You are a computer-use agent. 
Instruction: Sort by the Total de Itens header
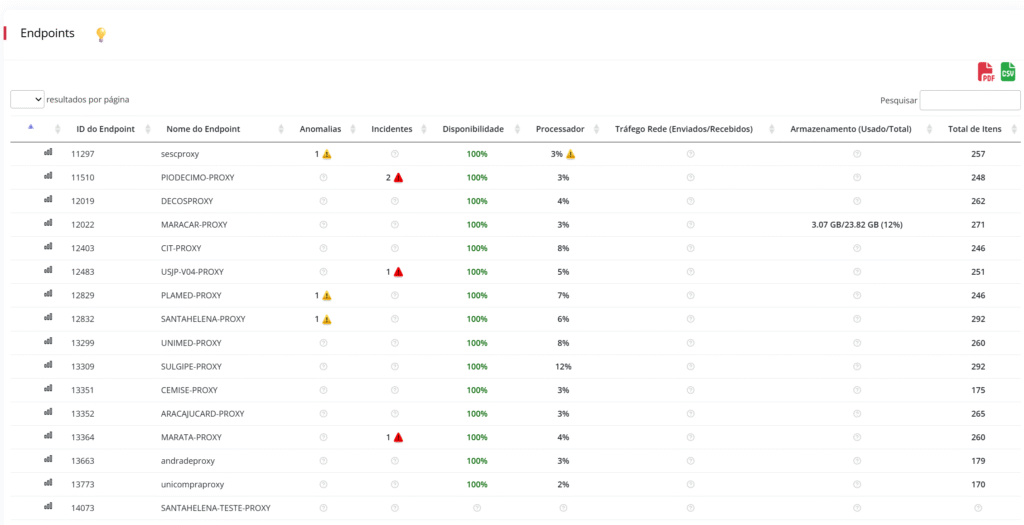[974, 129]
